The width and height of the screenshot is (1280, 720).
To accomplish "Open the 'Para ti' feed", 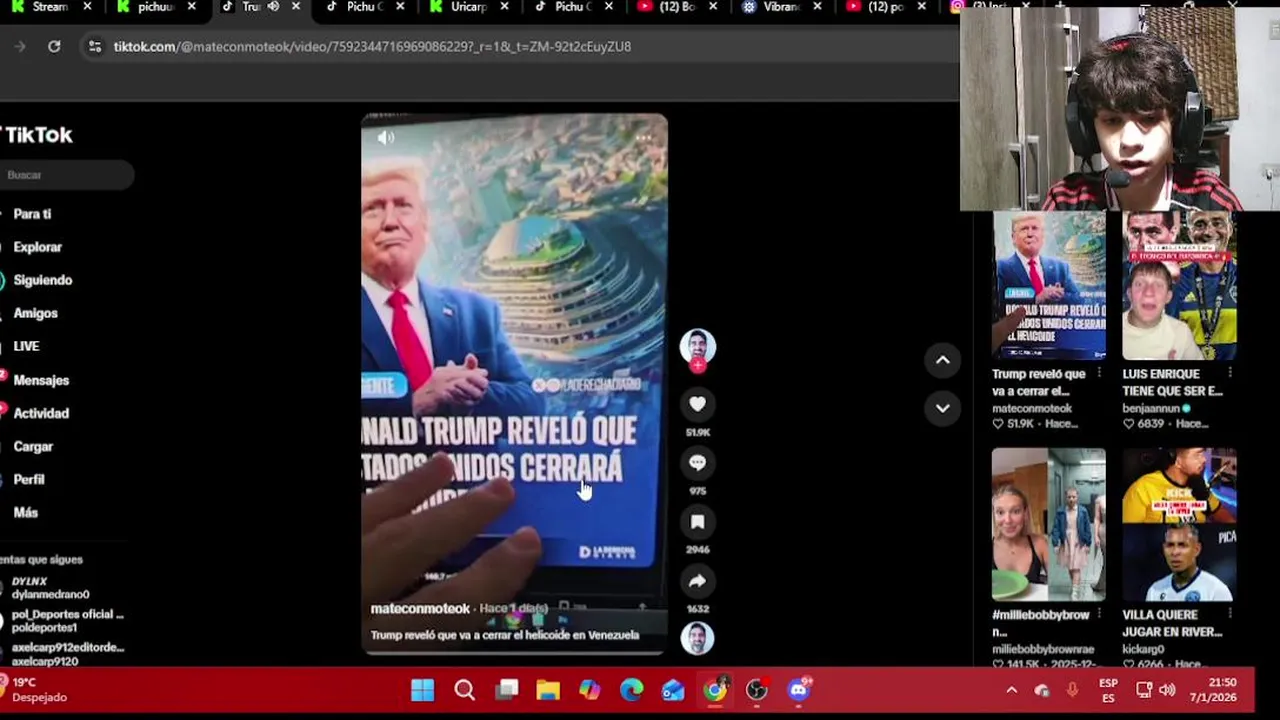I will 32,214.
